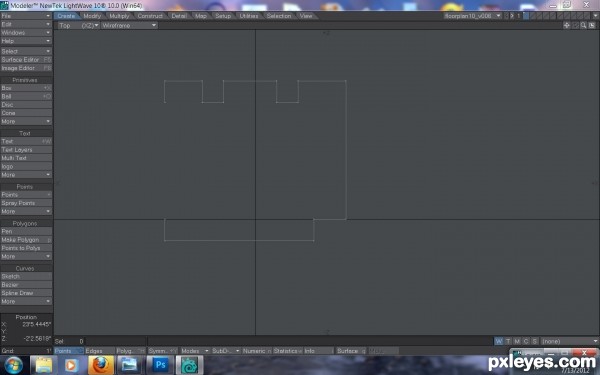
Task: Open the Image Editor
Action: tap(26, 68)
